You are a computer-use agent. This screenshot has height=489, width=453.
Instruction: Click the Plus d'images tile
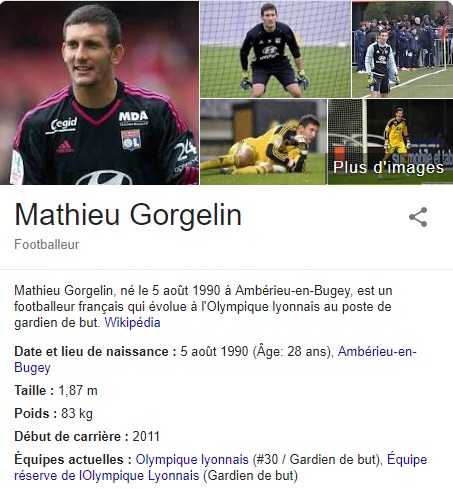(391, 142)
